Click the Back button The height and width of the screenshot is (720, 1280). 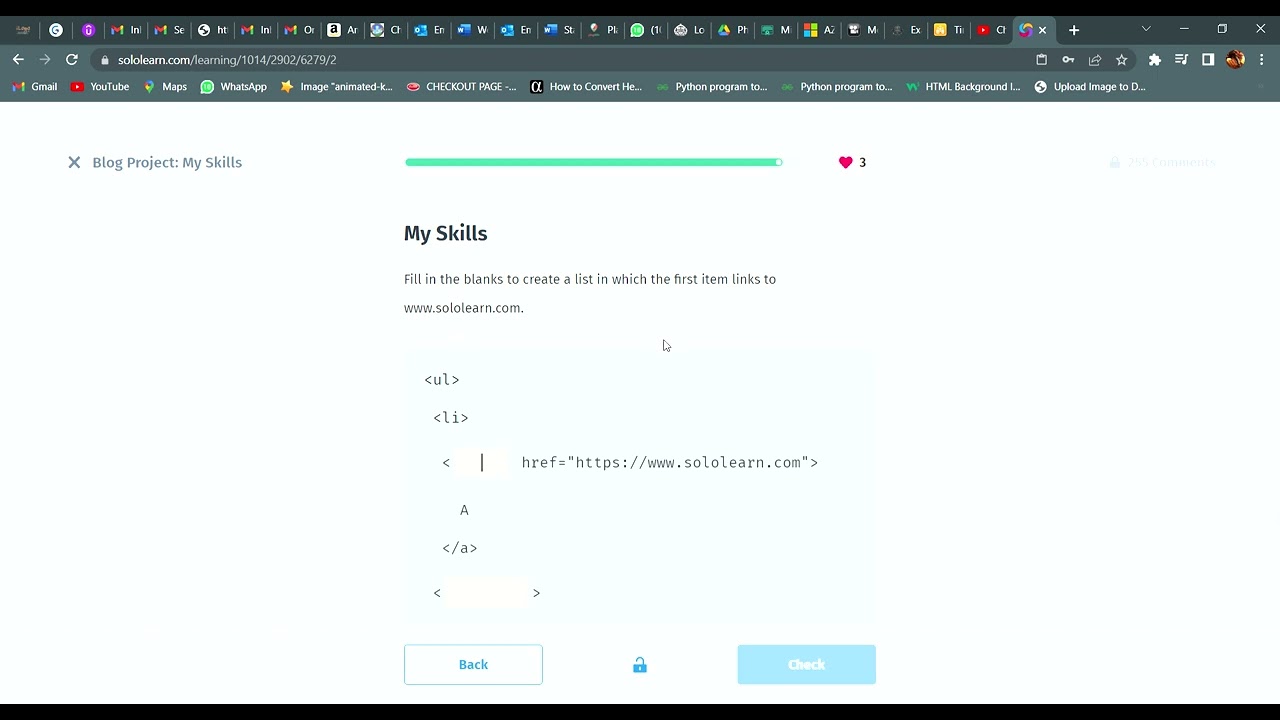473,665
